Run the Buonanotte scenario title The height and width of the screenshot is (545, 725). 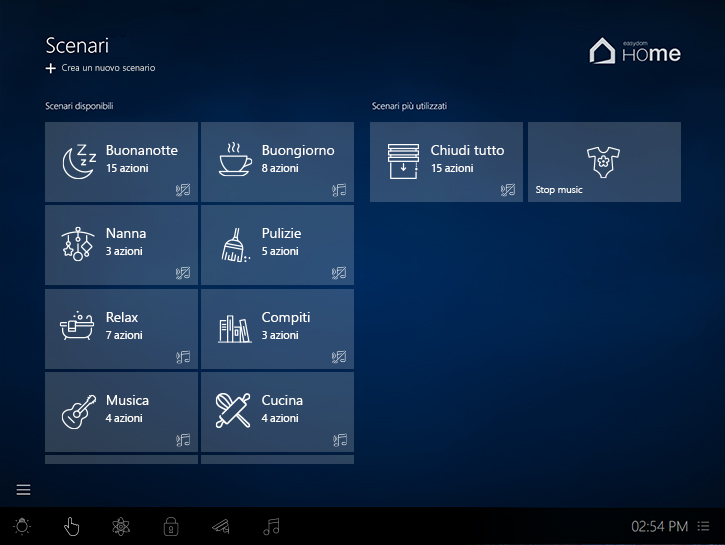click(x=141, y=150)
